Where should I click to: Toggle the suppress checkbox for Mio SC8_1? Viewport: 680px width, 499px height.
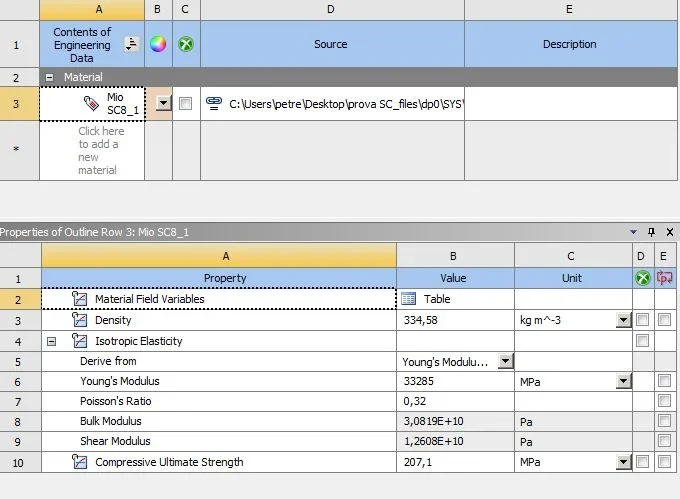tap(186, 103)
